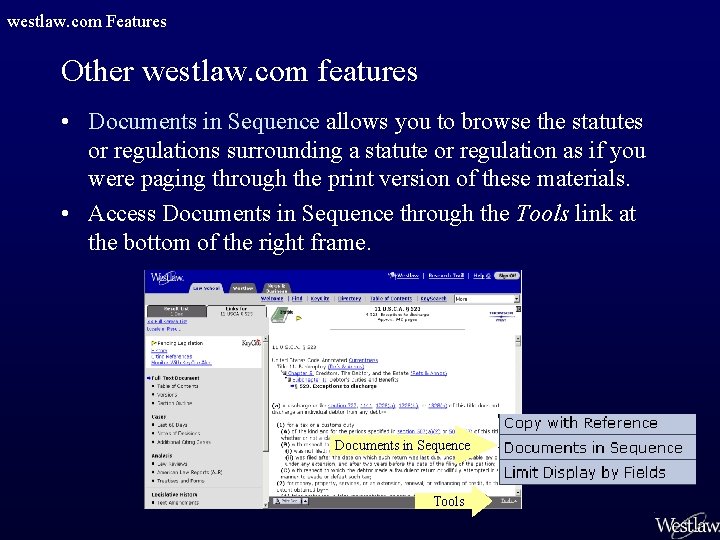This screenshot has height=540, width=720.
Task: Click the left panel scroll-down arrow
Action: (265, 505)
